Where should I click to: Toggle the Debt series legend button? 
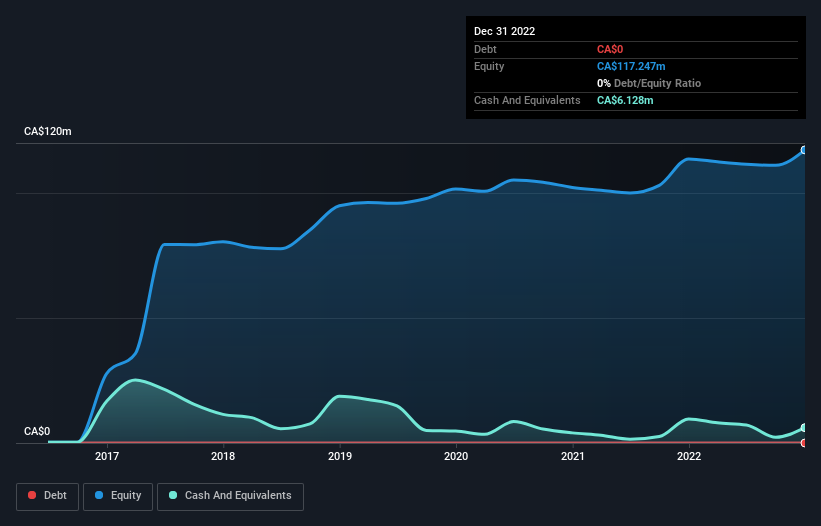point(47,496)
